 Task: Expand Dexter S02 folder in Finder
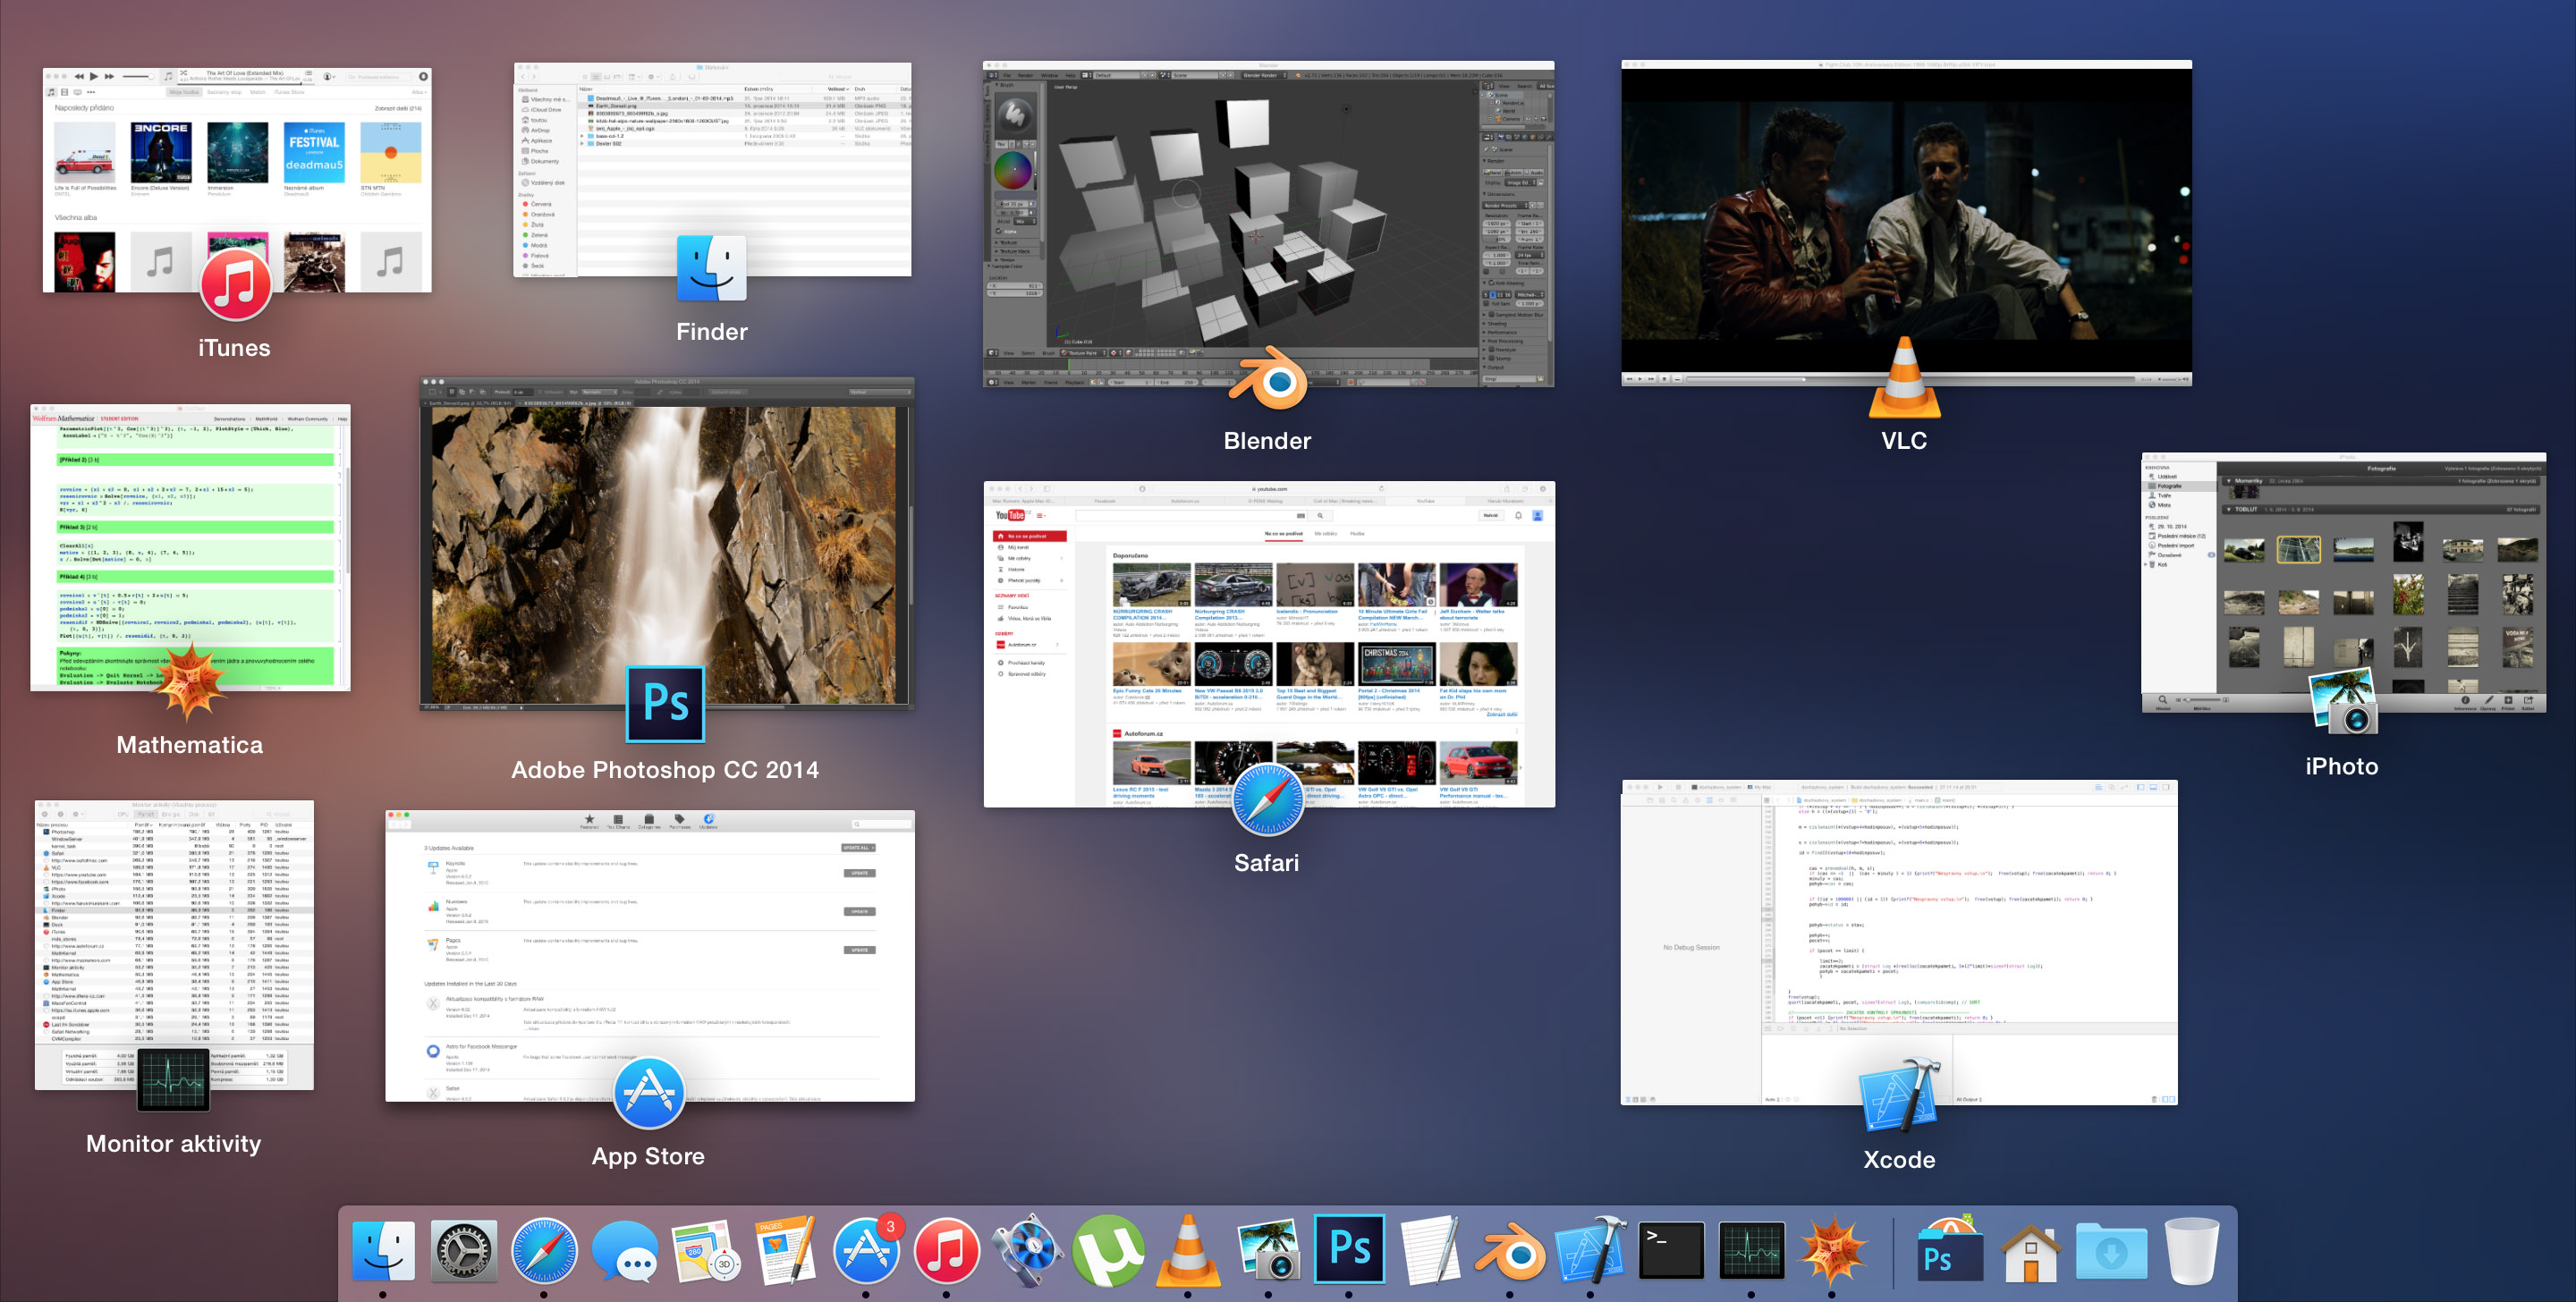(x=582, y=143)
